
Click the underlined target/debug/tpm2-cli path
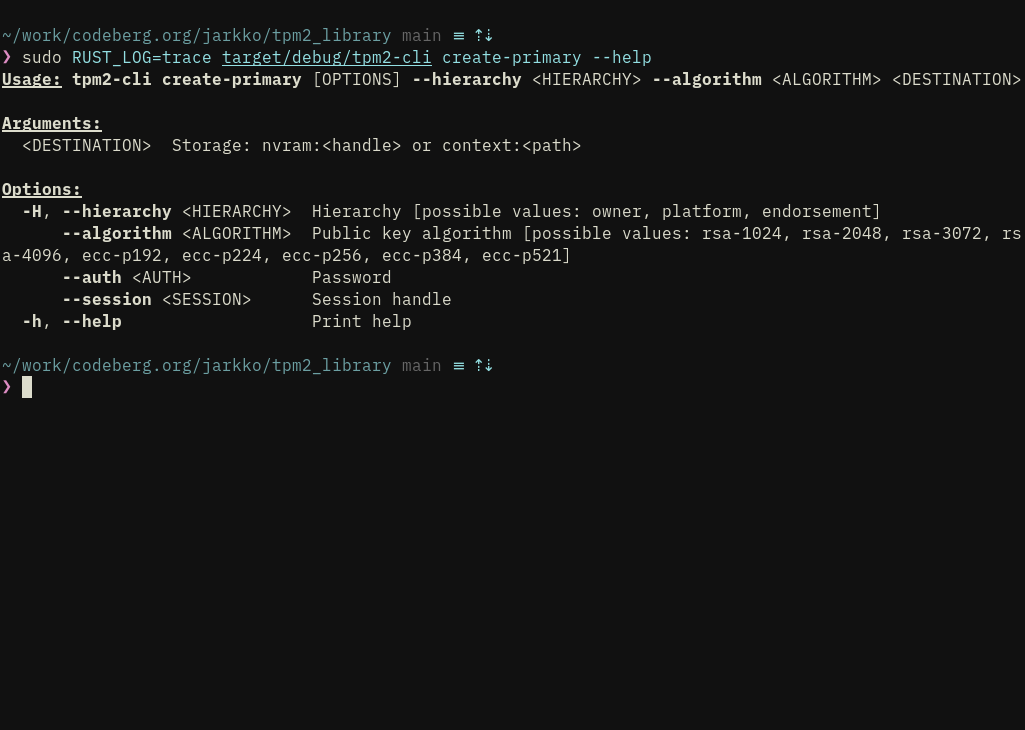point(327,58)
